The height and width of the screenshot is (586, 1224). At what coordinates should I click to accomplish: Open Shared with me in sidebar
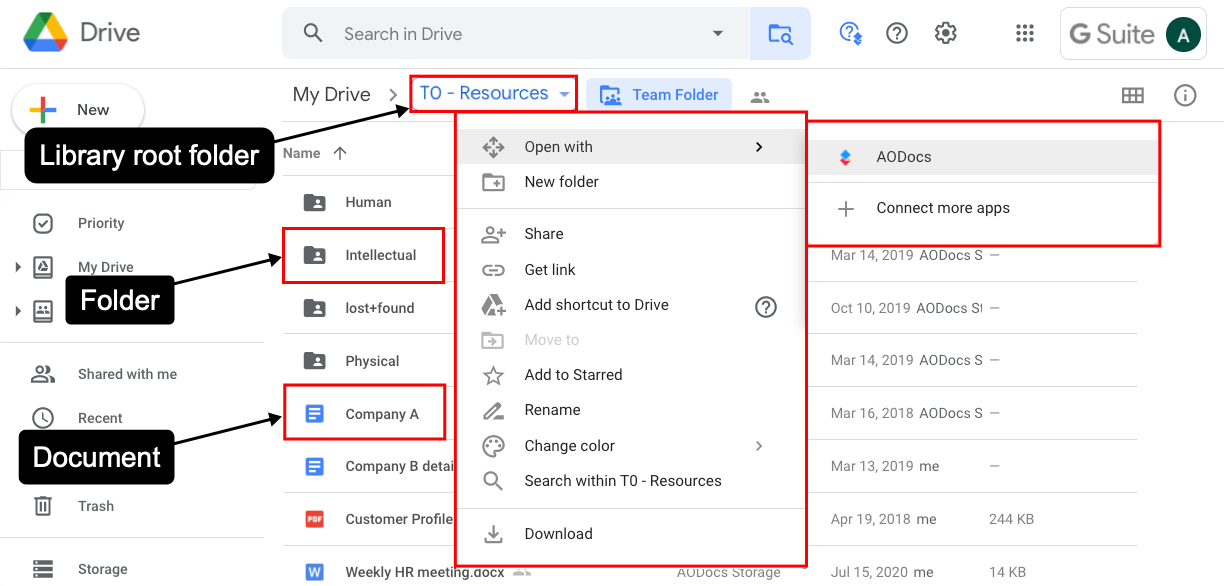click(x=127, y=374)
